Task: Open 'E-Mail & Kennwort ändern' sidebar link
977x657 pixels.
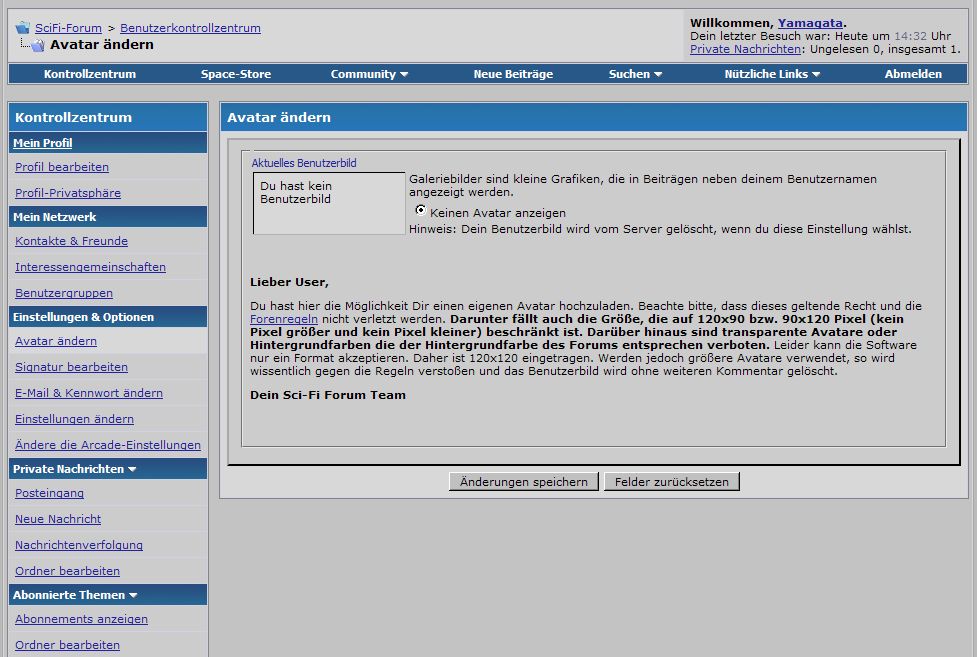Action: (89, 393)
